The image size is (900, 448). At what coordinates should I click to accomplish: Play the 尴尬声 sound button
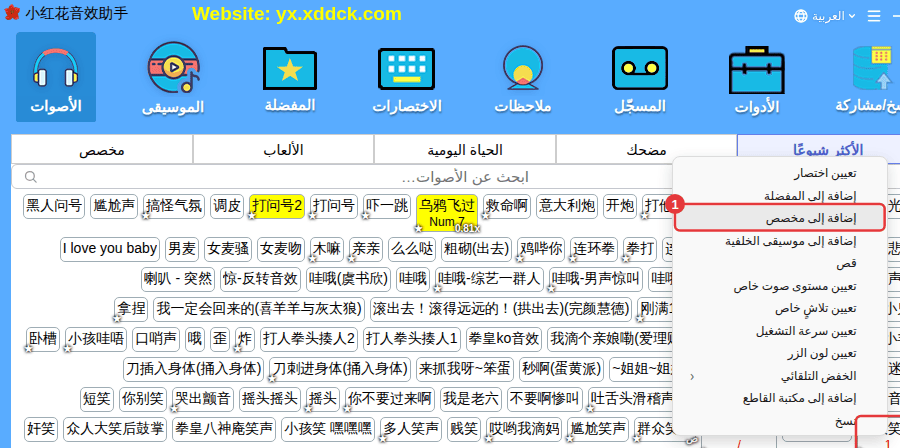[114, 207]
